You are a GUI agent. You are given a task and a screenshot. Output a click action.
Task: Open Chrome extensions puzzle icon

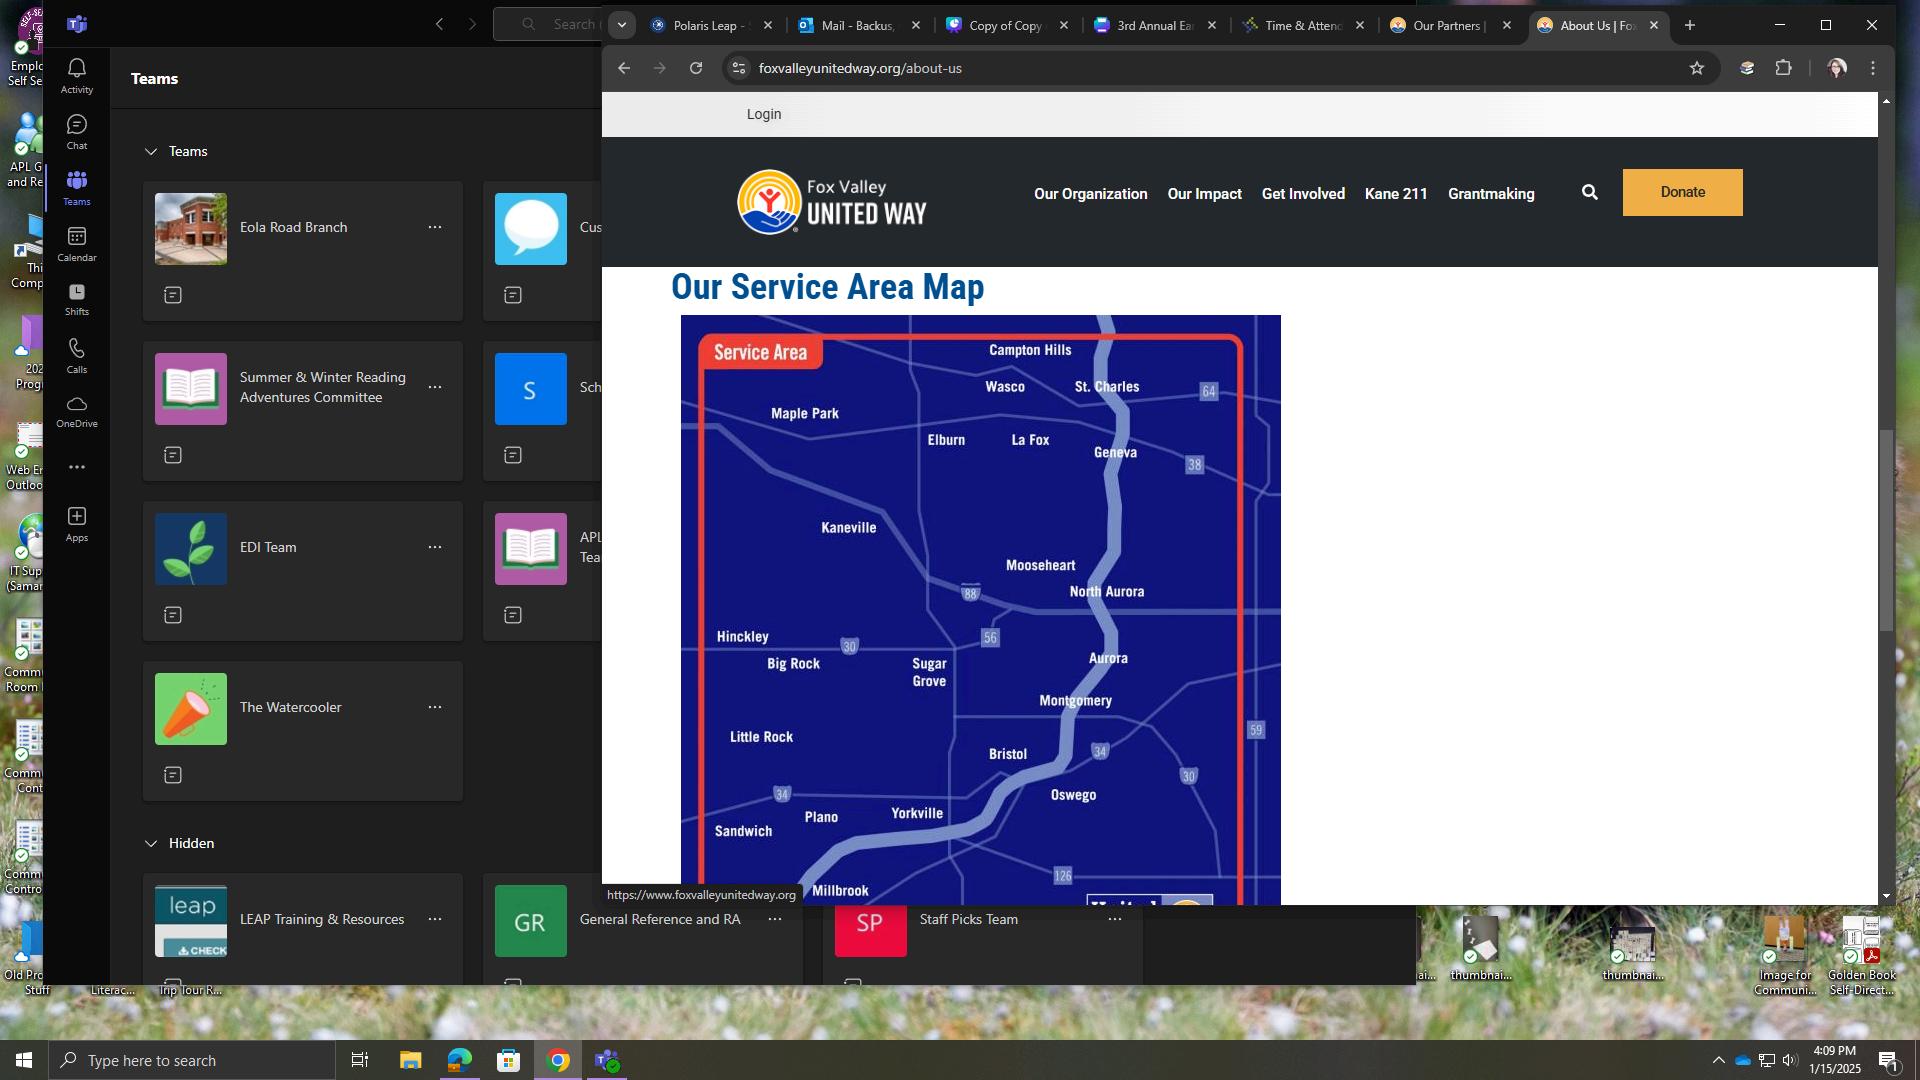tap(1783, 68)
